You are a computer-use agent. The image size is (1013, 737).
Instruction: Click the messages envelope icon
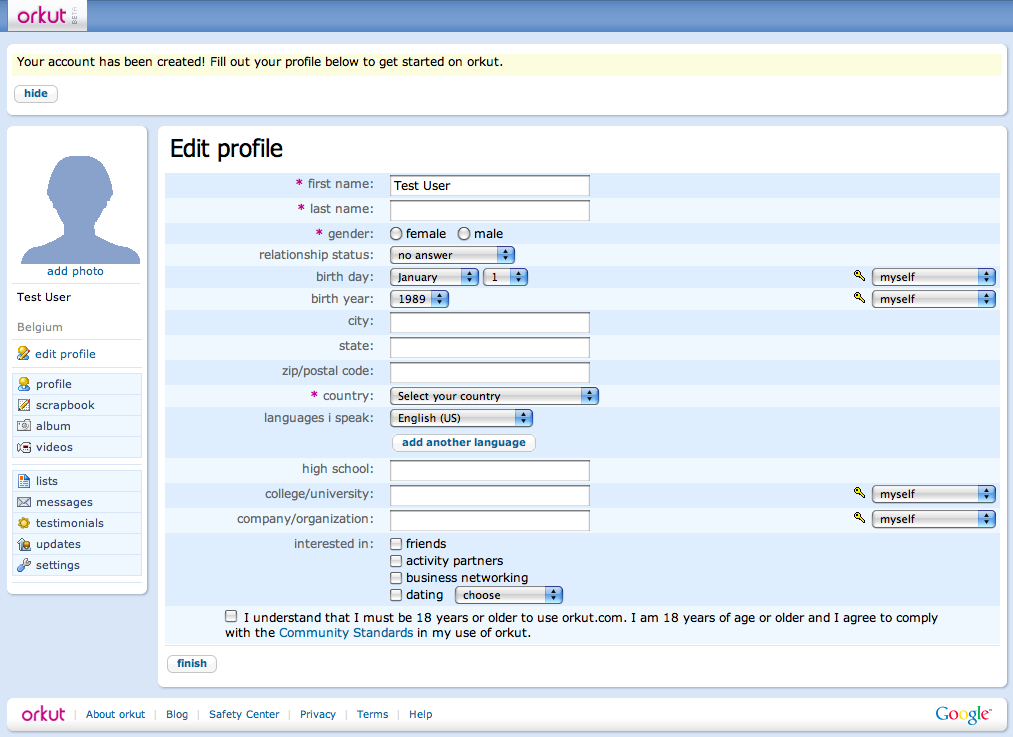24,502
